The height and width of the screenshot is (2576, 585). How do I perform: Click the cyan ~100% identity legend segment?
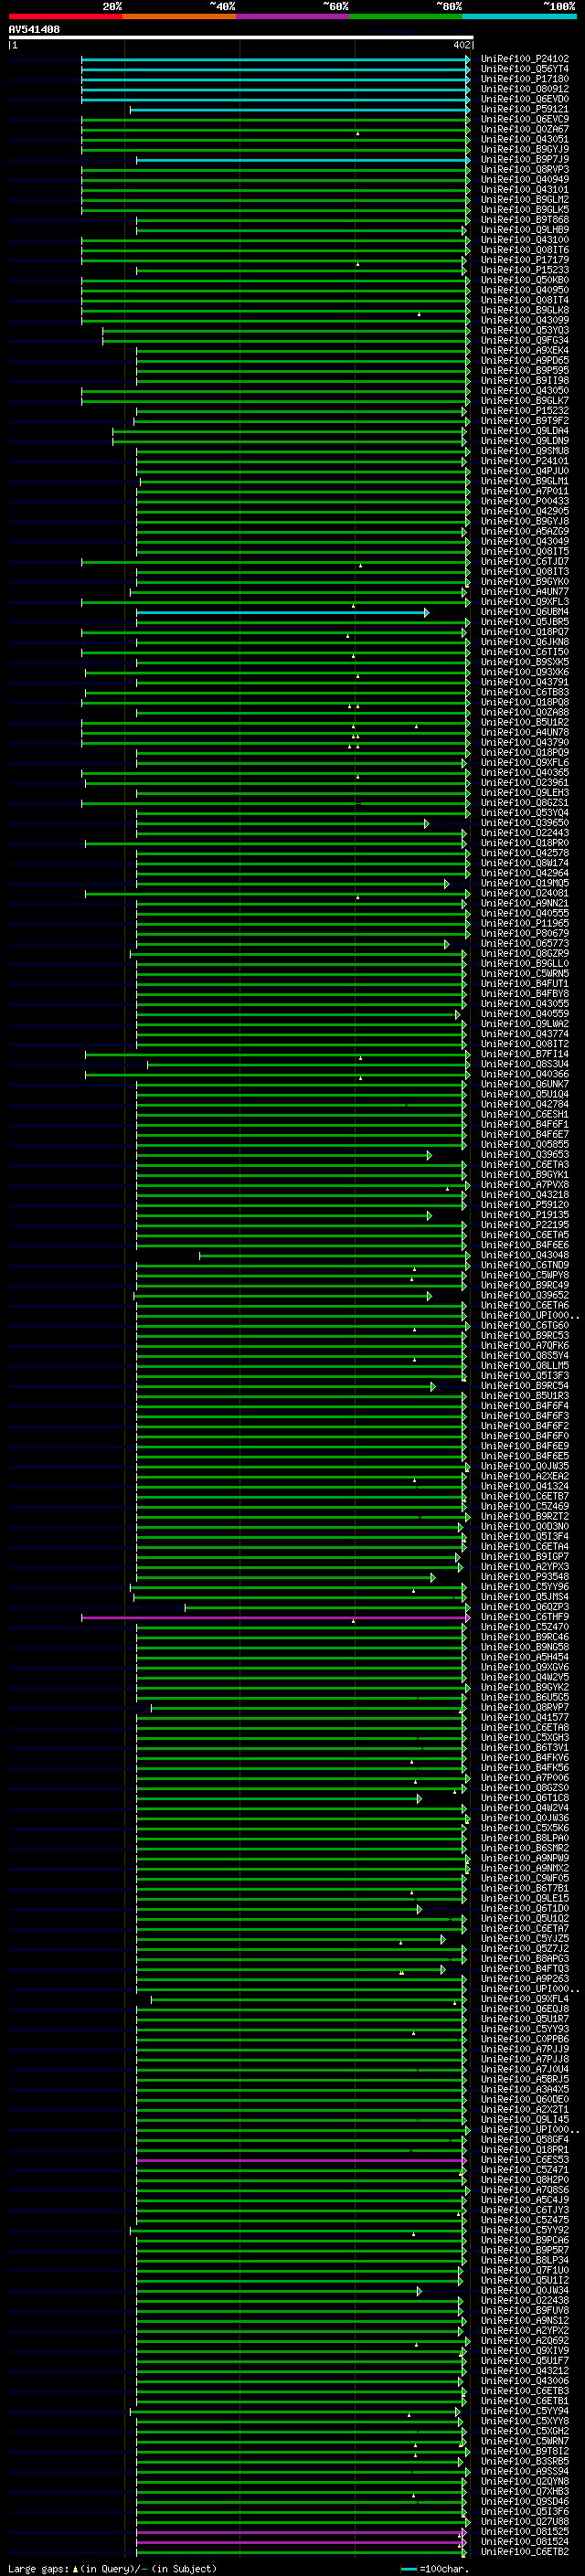pyautogui.click(x=520, y=16)
